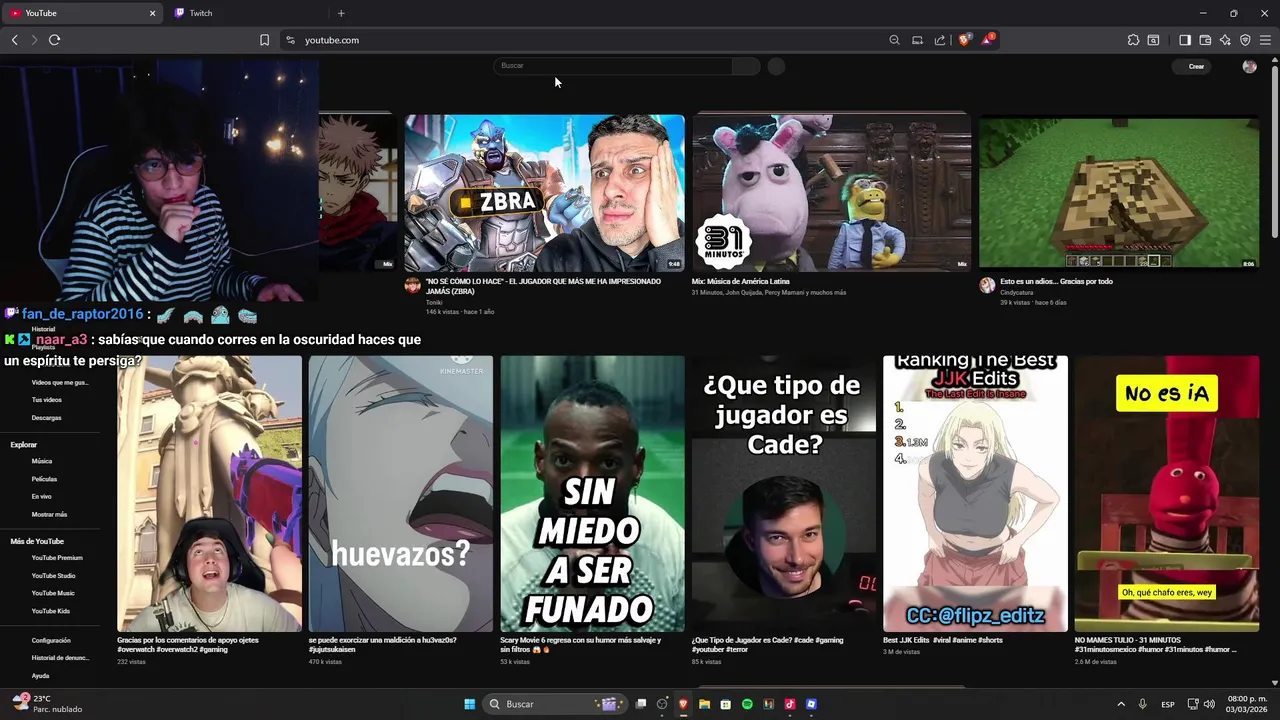1280x720 pixels.
Task: Close the YouTube tab
Action: (x=153, y=13)
